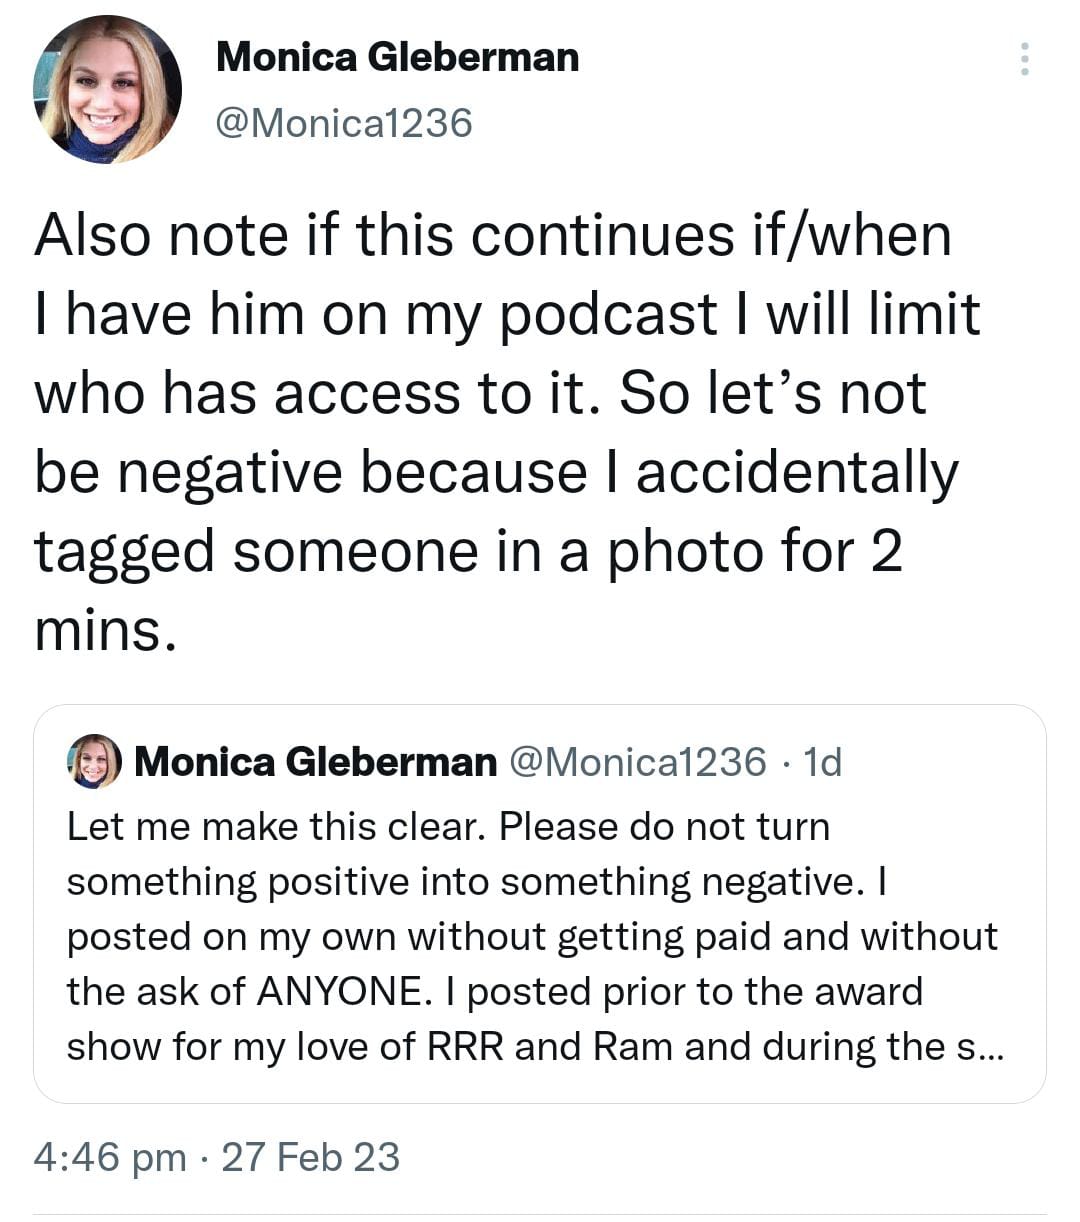Click the line "tagged someone in a photo for 2"

[468, 551]
